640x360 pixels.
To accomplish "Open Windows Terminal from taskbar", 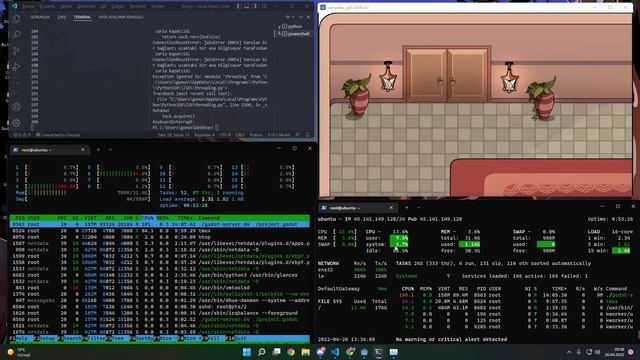I will pos(379,352).
